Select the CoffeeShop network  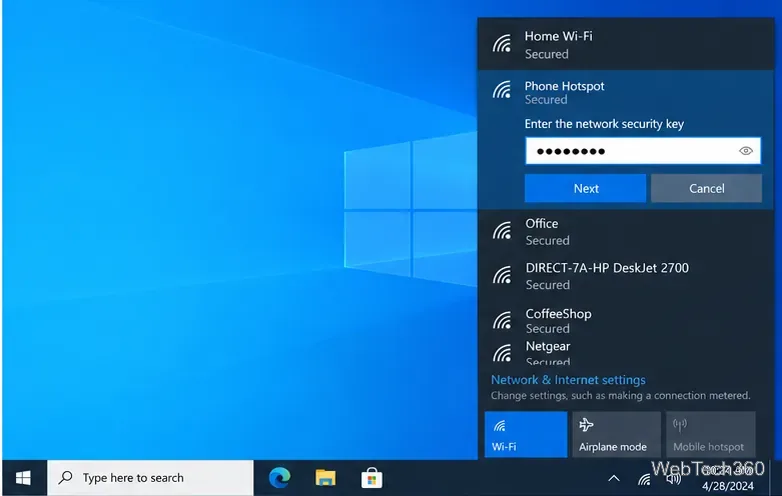coord(626,320)
